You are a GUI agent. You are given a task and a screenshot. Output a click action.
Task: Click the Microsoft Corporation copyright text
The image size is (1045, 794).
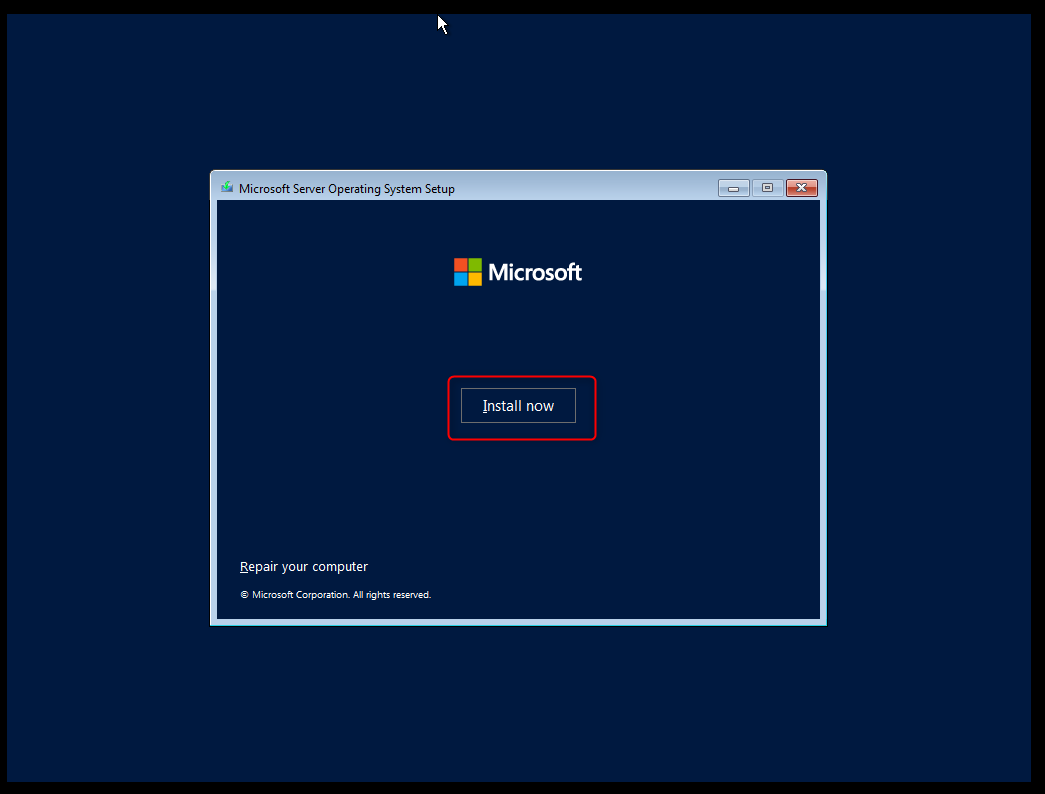pyautogui.click(x=335, y=595)
